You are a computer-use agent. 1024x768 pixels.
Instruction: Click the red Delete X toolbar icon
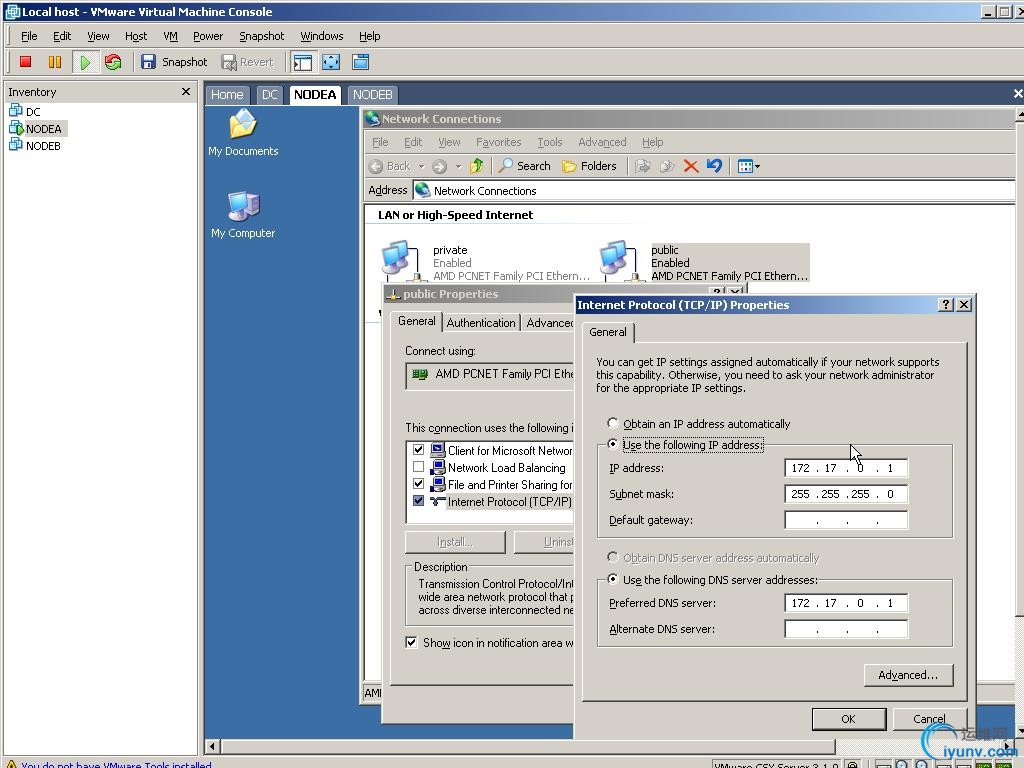coord(691,166)
